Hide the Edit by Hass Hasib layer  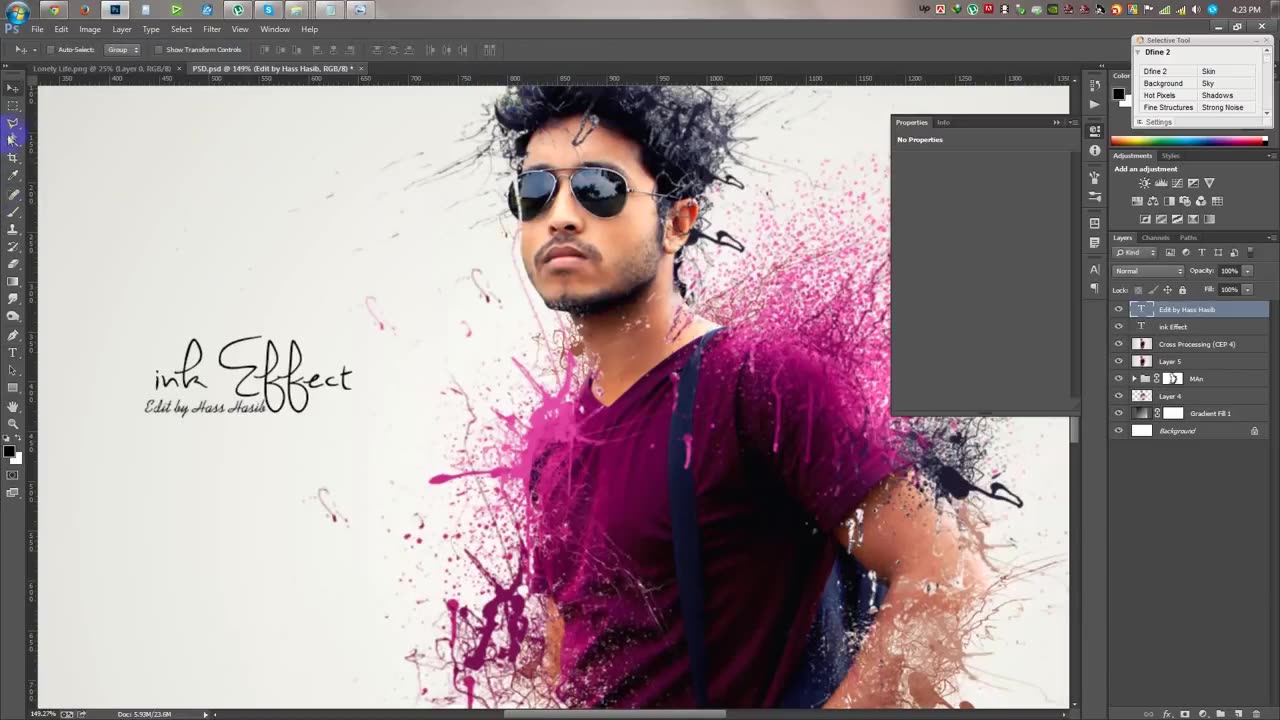point(1118,309)
